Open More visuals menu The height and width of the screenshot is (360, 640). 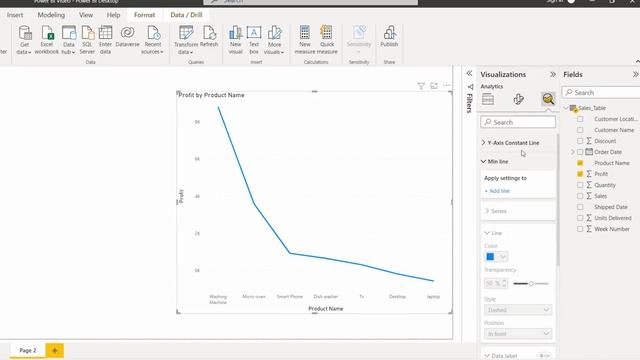click(274, 40)
